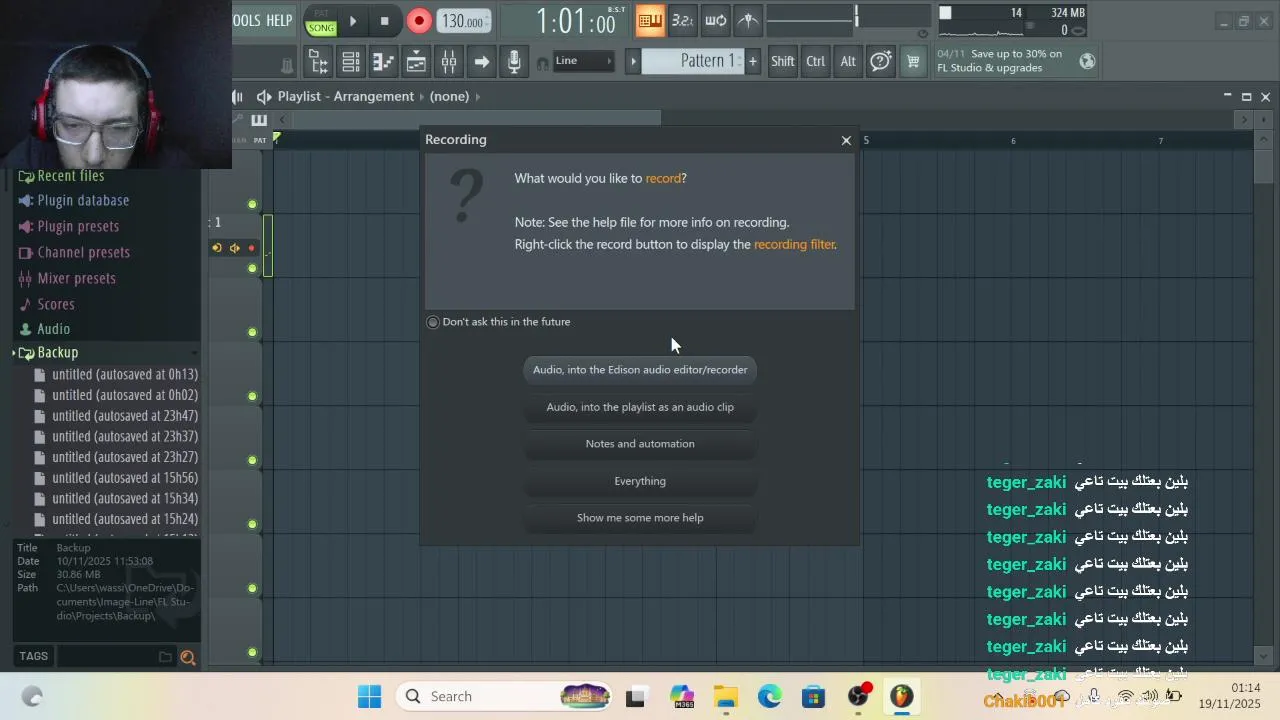Click the CPU and memory meter panel

(1013, 21)
